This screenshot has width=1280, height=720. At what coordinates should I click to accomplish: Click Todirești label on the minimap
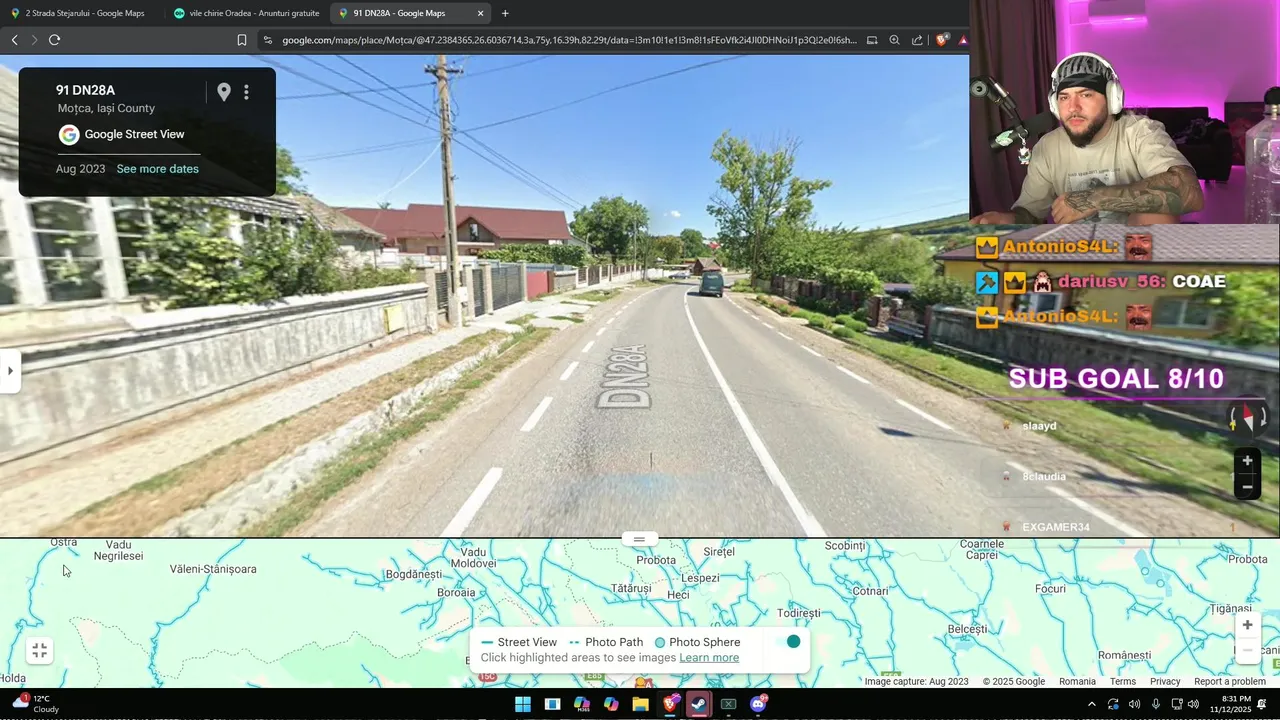coord(798,613)
